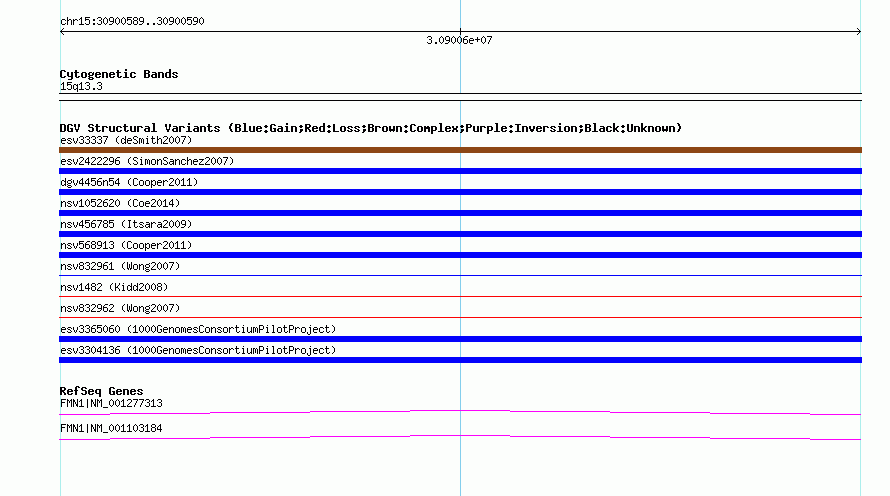Click the blue bar under esv3365060
Image resolution: width=890 pixels, height=496 pixels.
click(460, 339)
